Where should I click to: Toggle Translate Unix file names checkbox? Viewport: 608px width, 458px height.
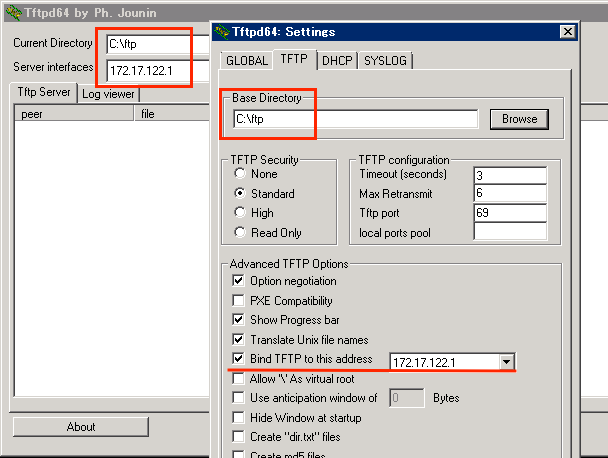click(238, 340)
